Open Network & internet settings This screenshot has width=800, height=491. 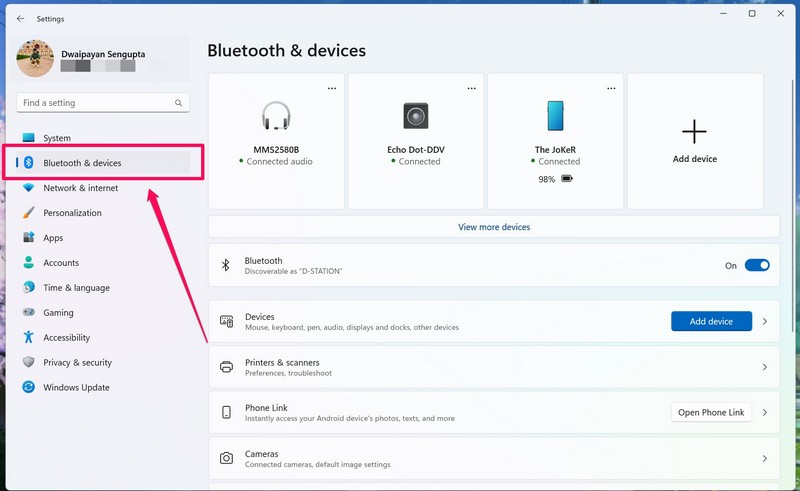(80, 188)
